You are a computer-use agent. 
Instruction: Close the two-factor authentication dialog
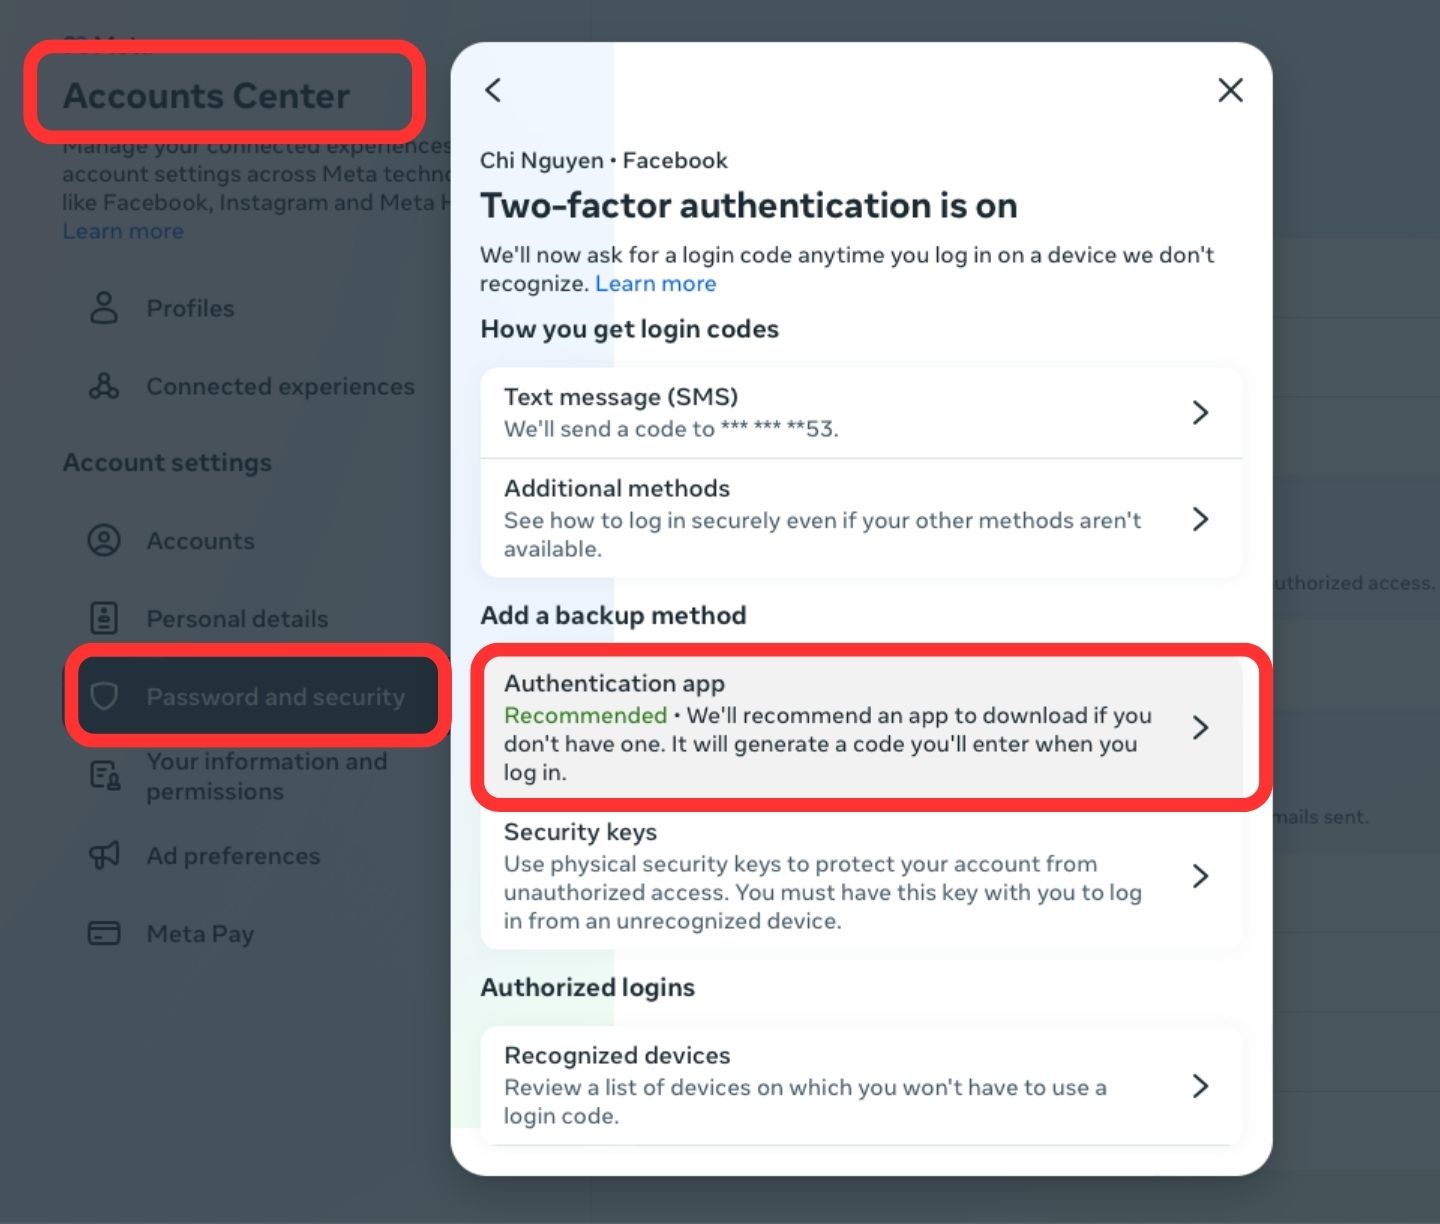tap(1230, 90)
